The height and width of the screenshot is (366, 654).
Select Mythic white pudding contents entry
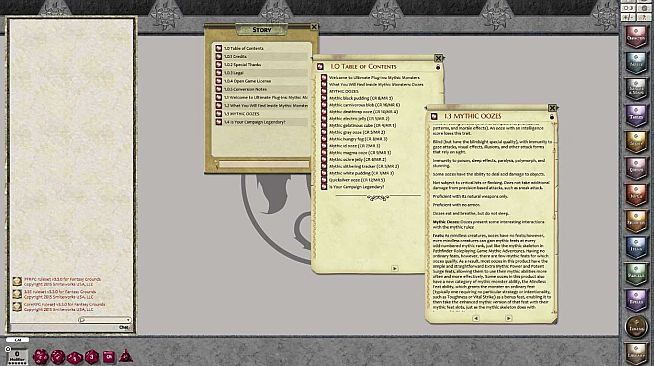362,173
